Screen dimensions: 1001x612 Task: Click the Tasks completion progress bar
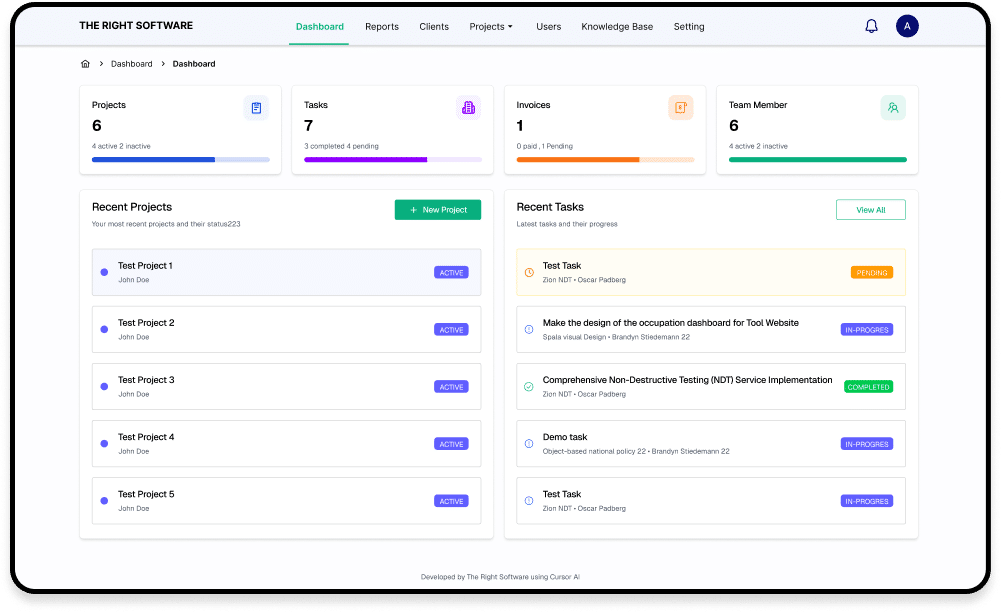pos(392,158)
